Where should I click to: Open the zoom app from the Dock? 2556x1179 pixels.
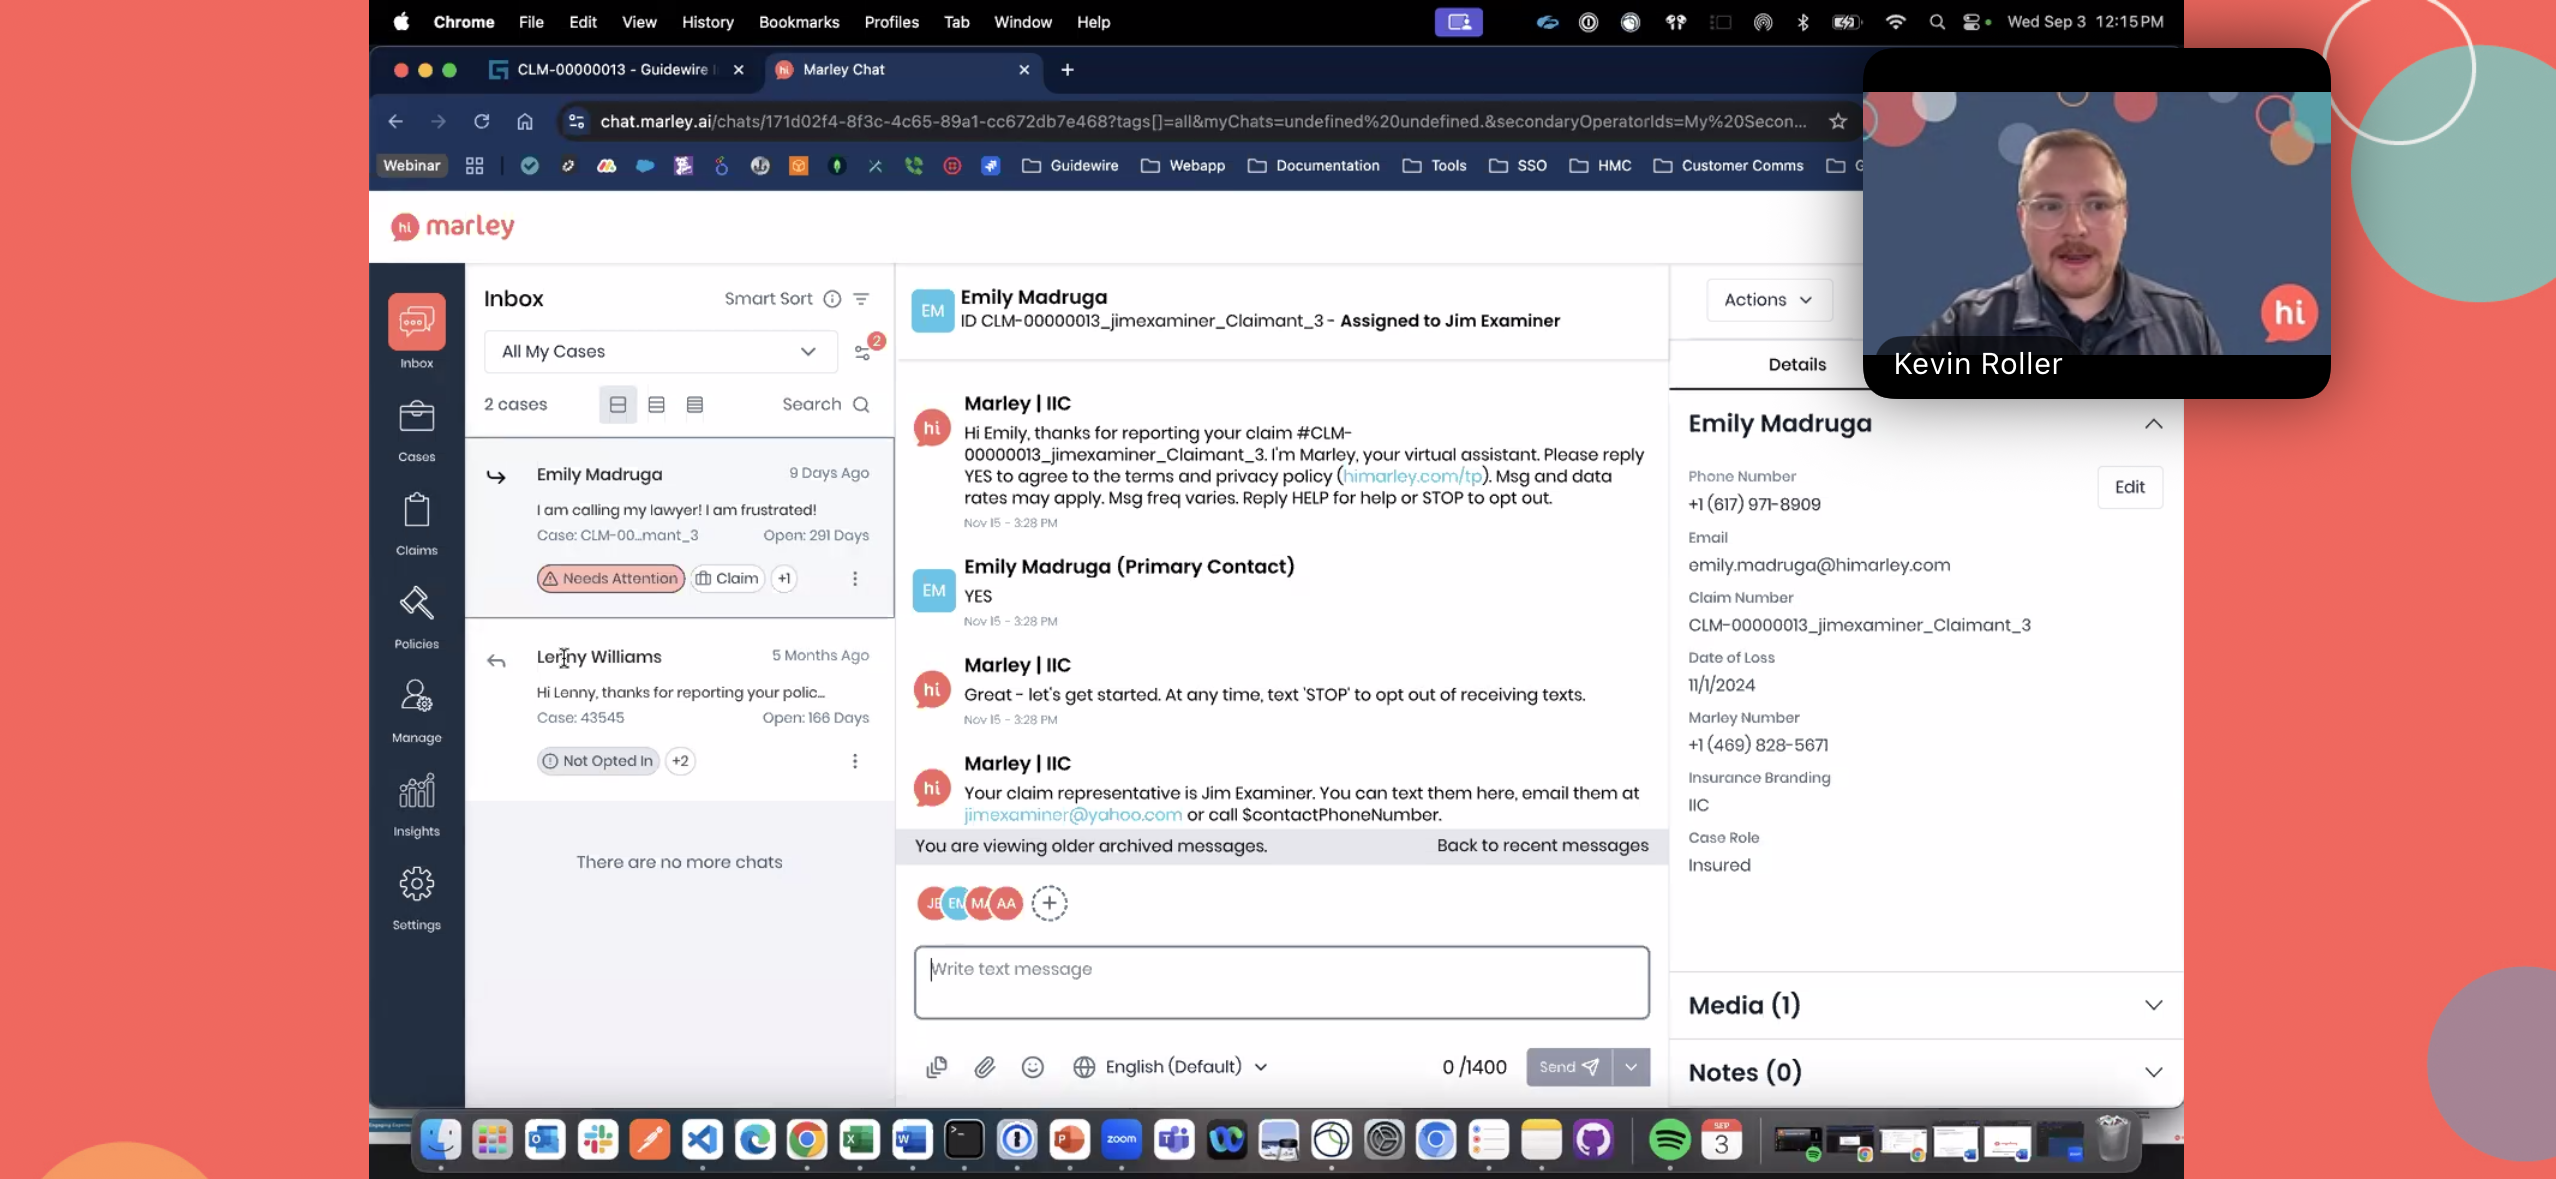(1121, 1139)
